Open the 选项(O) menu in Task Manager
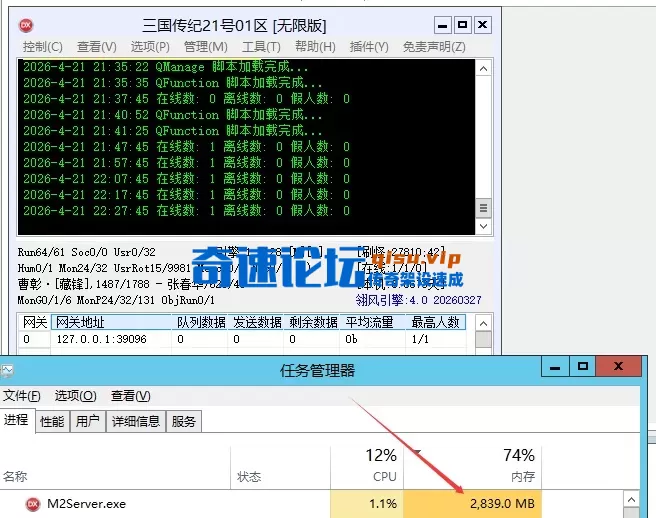The width and height of the screenshot is (656, 518). tap(75, 395)
